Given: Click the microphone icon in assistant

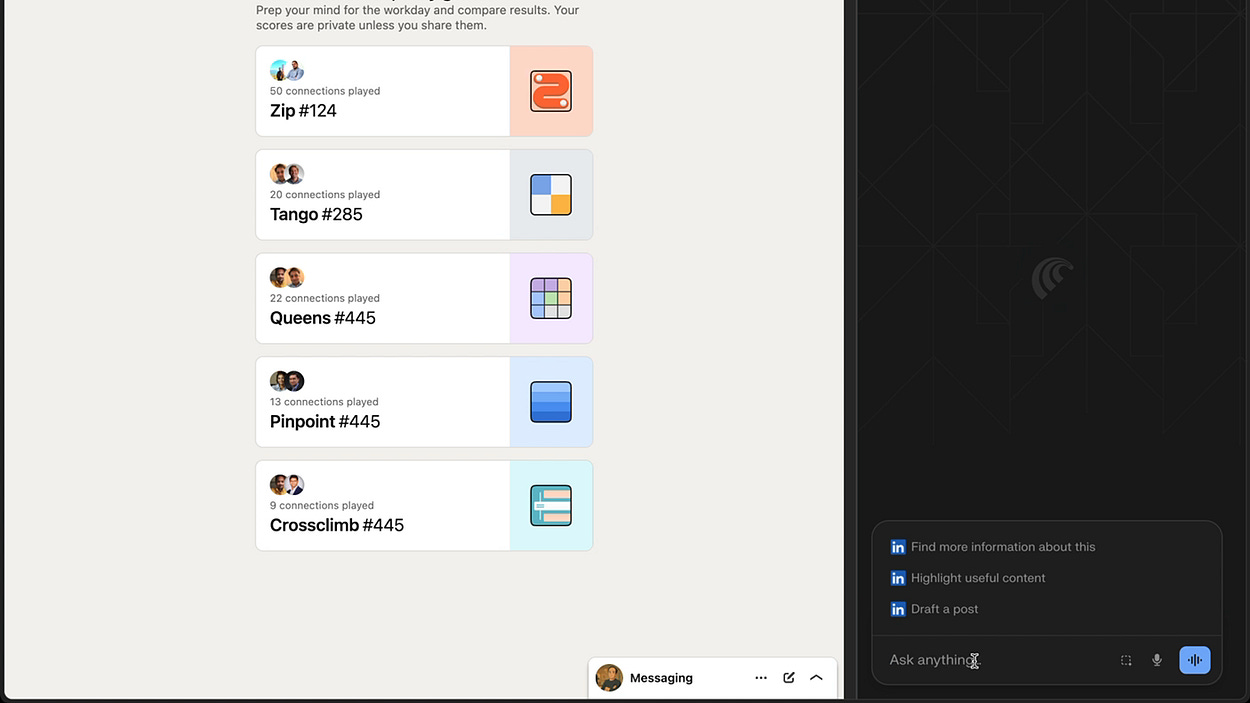Looking at the screenshot, I should click(1157, 660).
